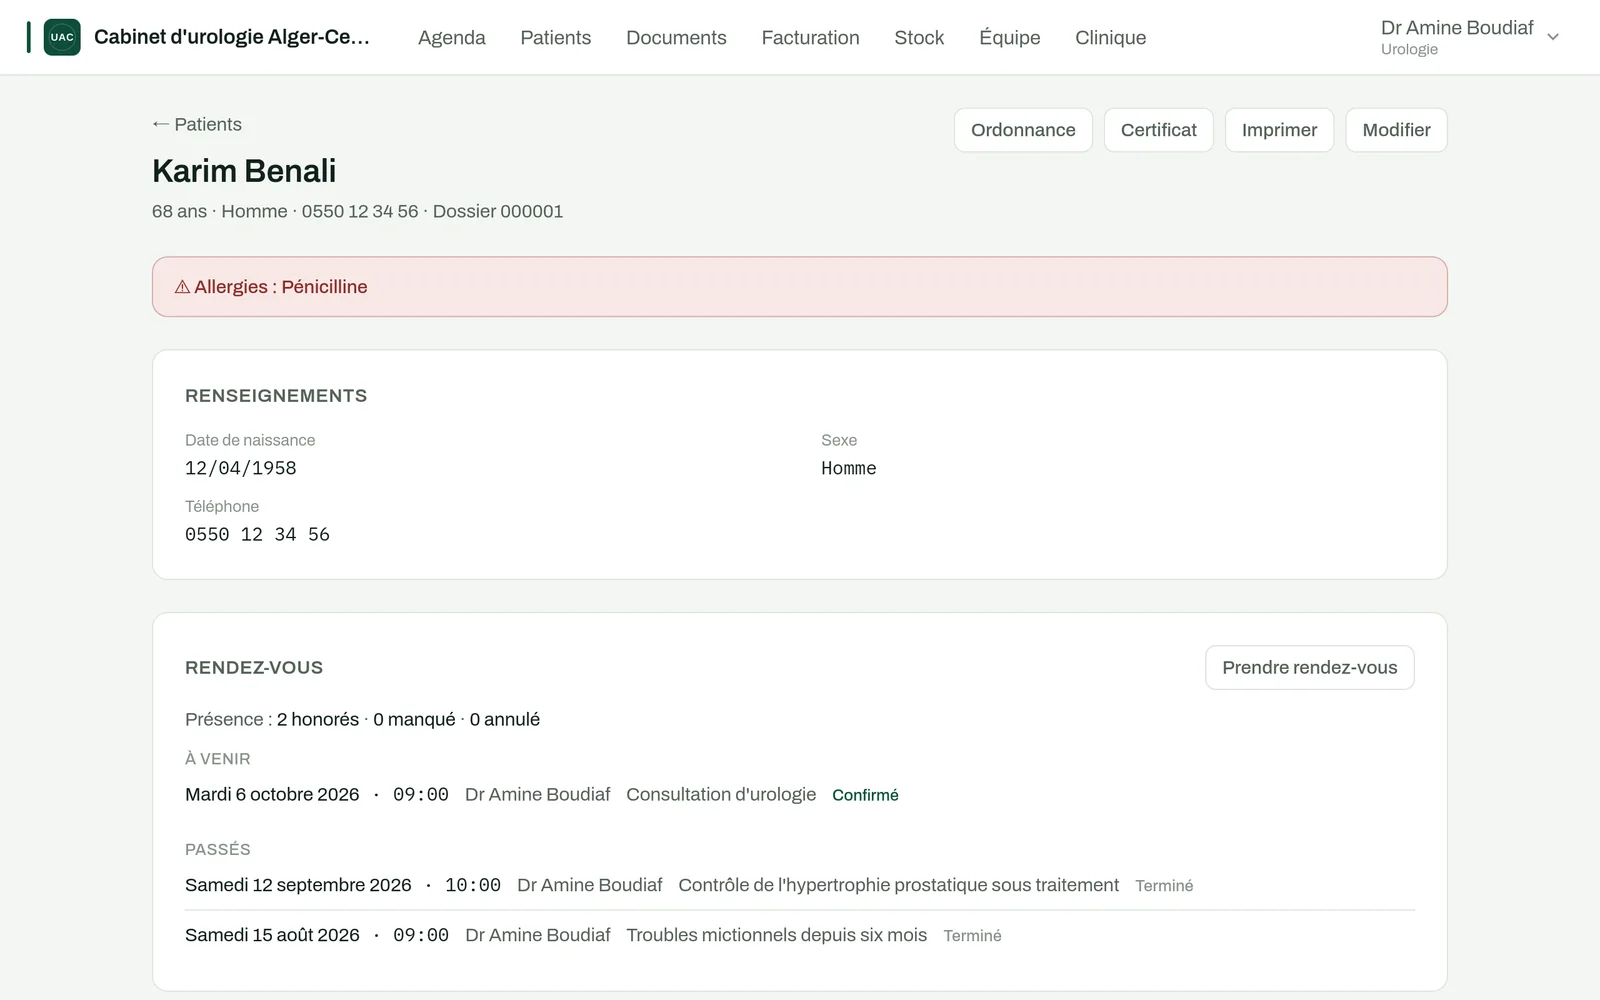Click Prendre rendez-vous button
Screen dimensions: 1600x1000
(x=1309, y=667)
